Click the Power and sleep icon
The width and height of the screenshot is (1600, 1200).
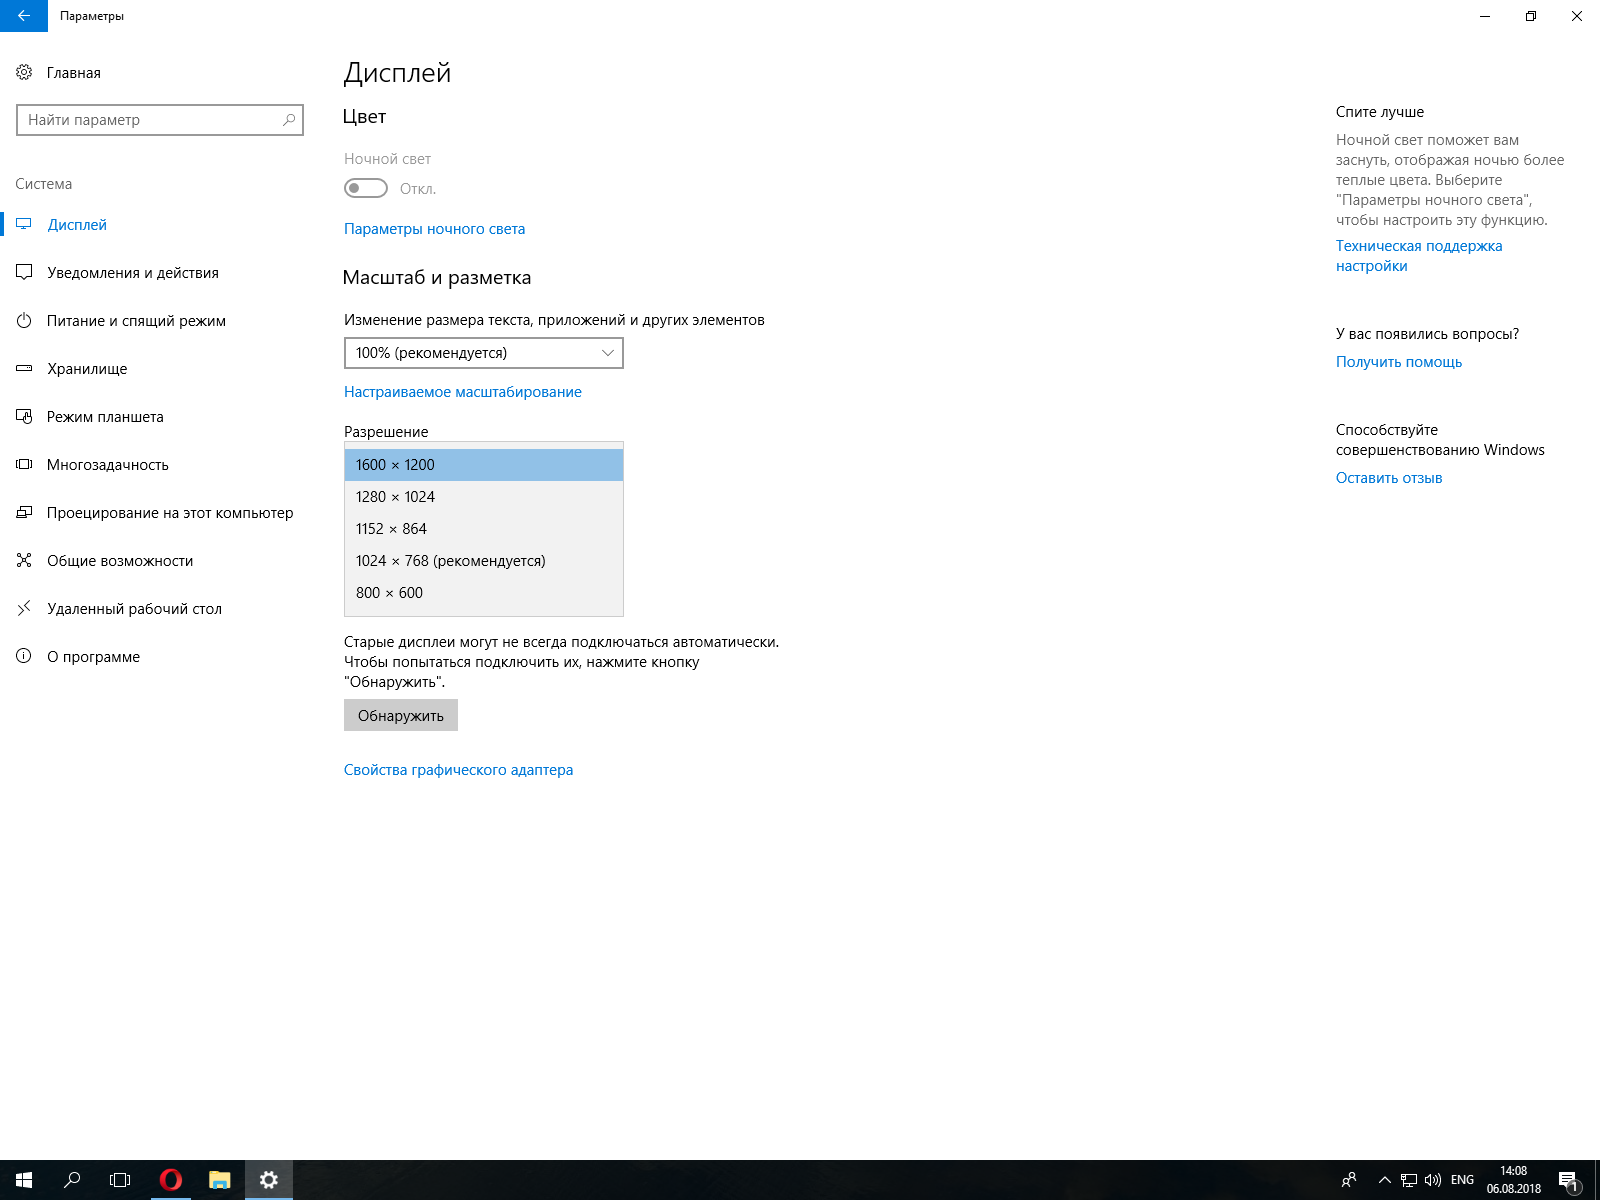(x=24, y=320)
